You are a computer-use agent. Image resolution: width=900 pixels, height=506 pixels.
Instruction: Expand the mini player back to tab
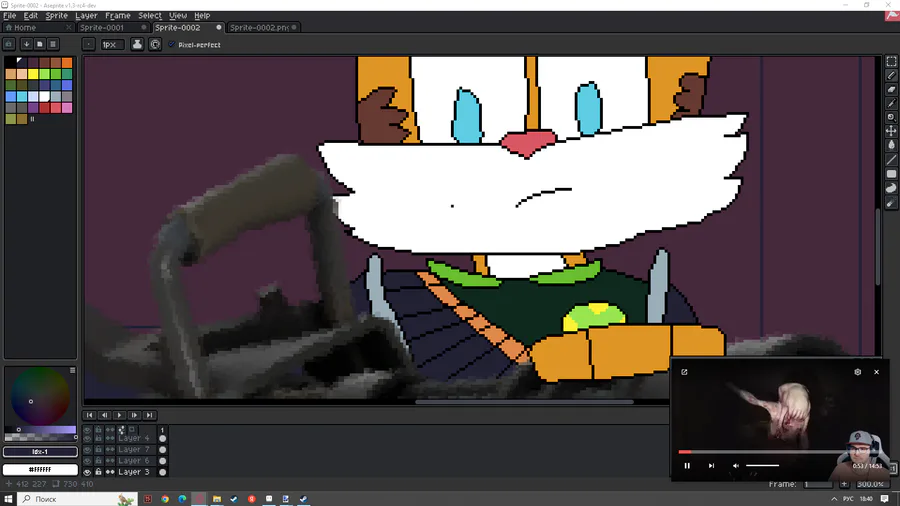[684, 372]
